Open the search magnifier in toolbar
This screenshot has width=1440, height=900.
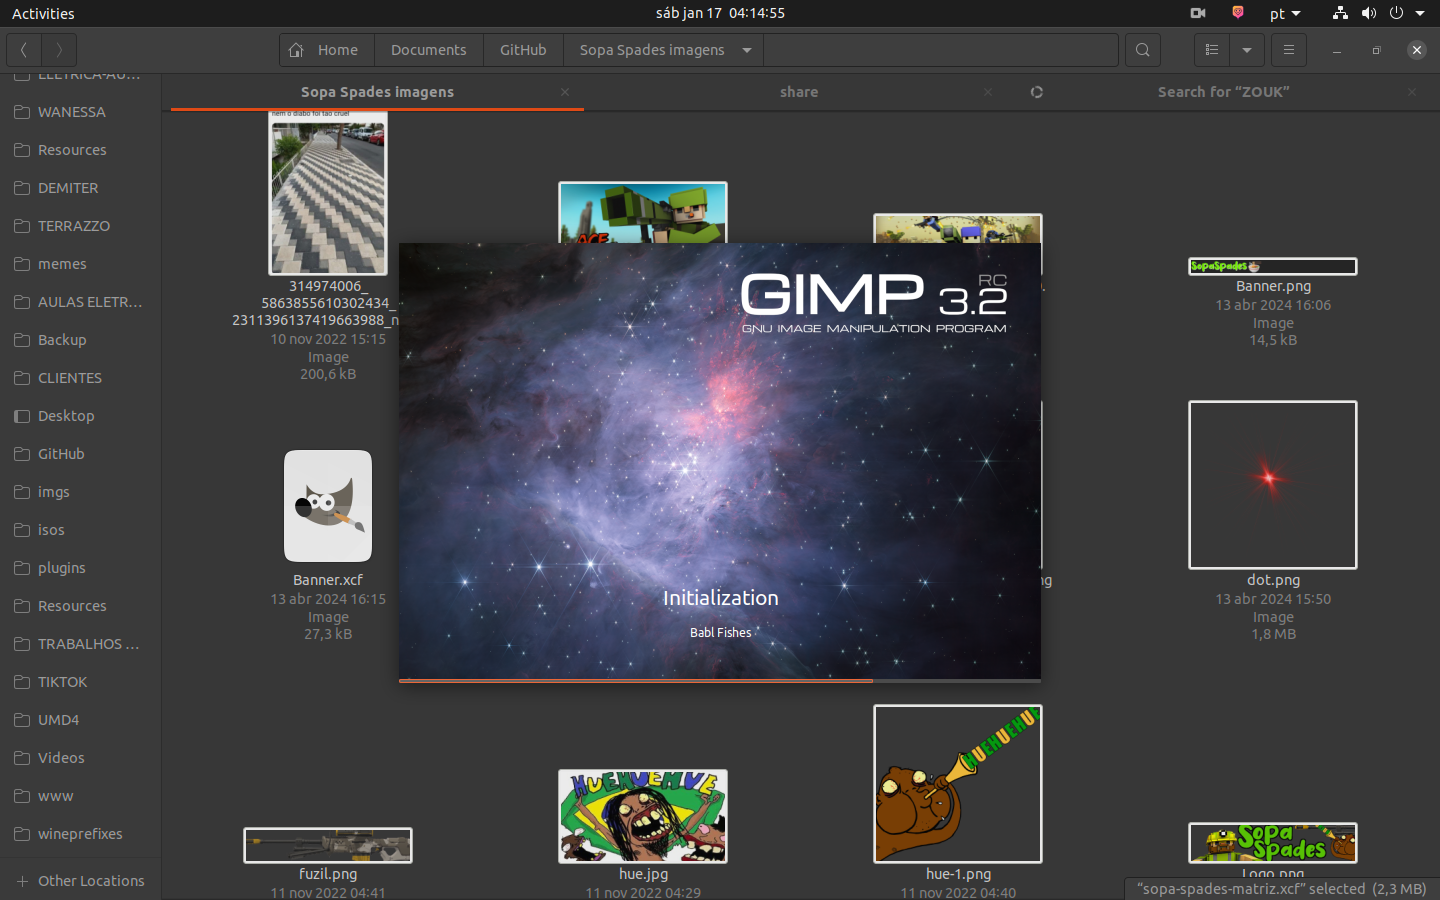(x=1143, y=50)
